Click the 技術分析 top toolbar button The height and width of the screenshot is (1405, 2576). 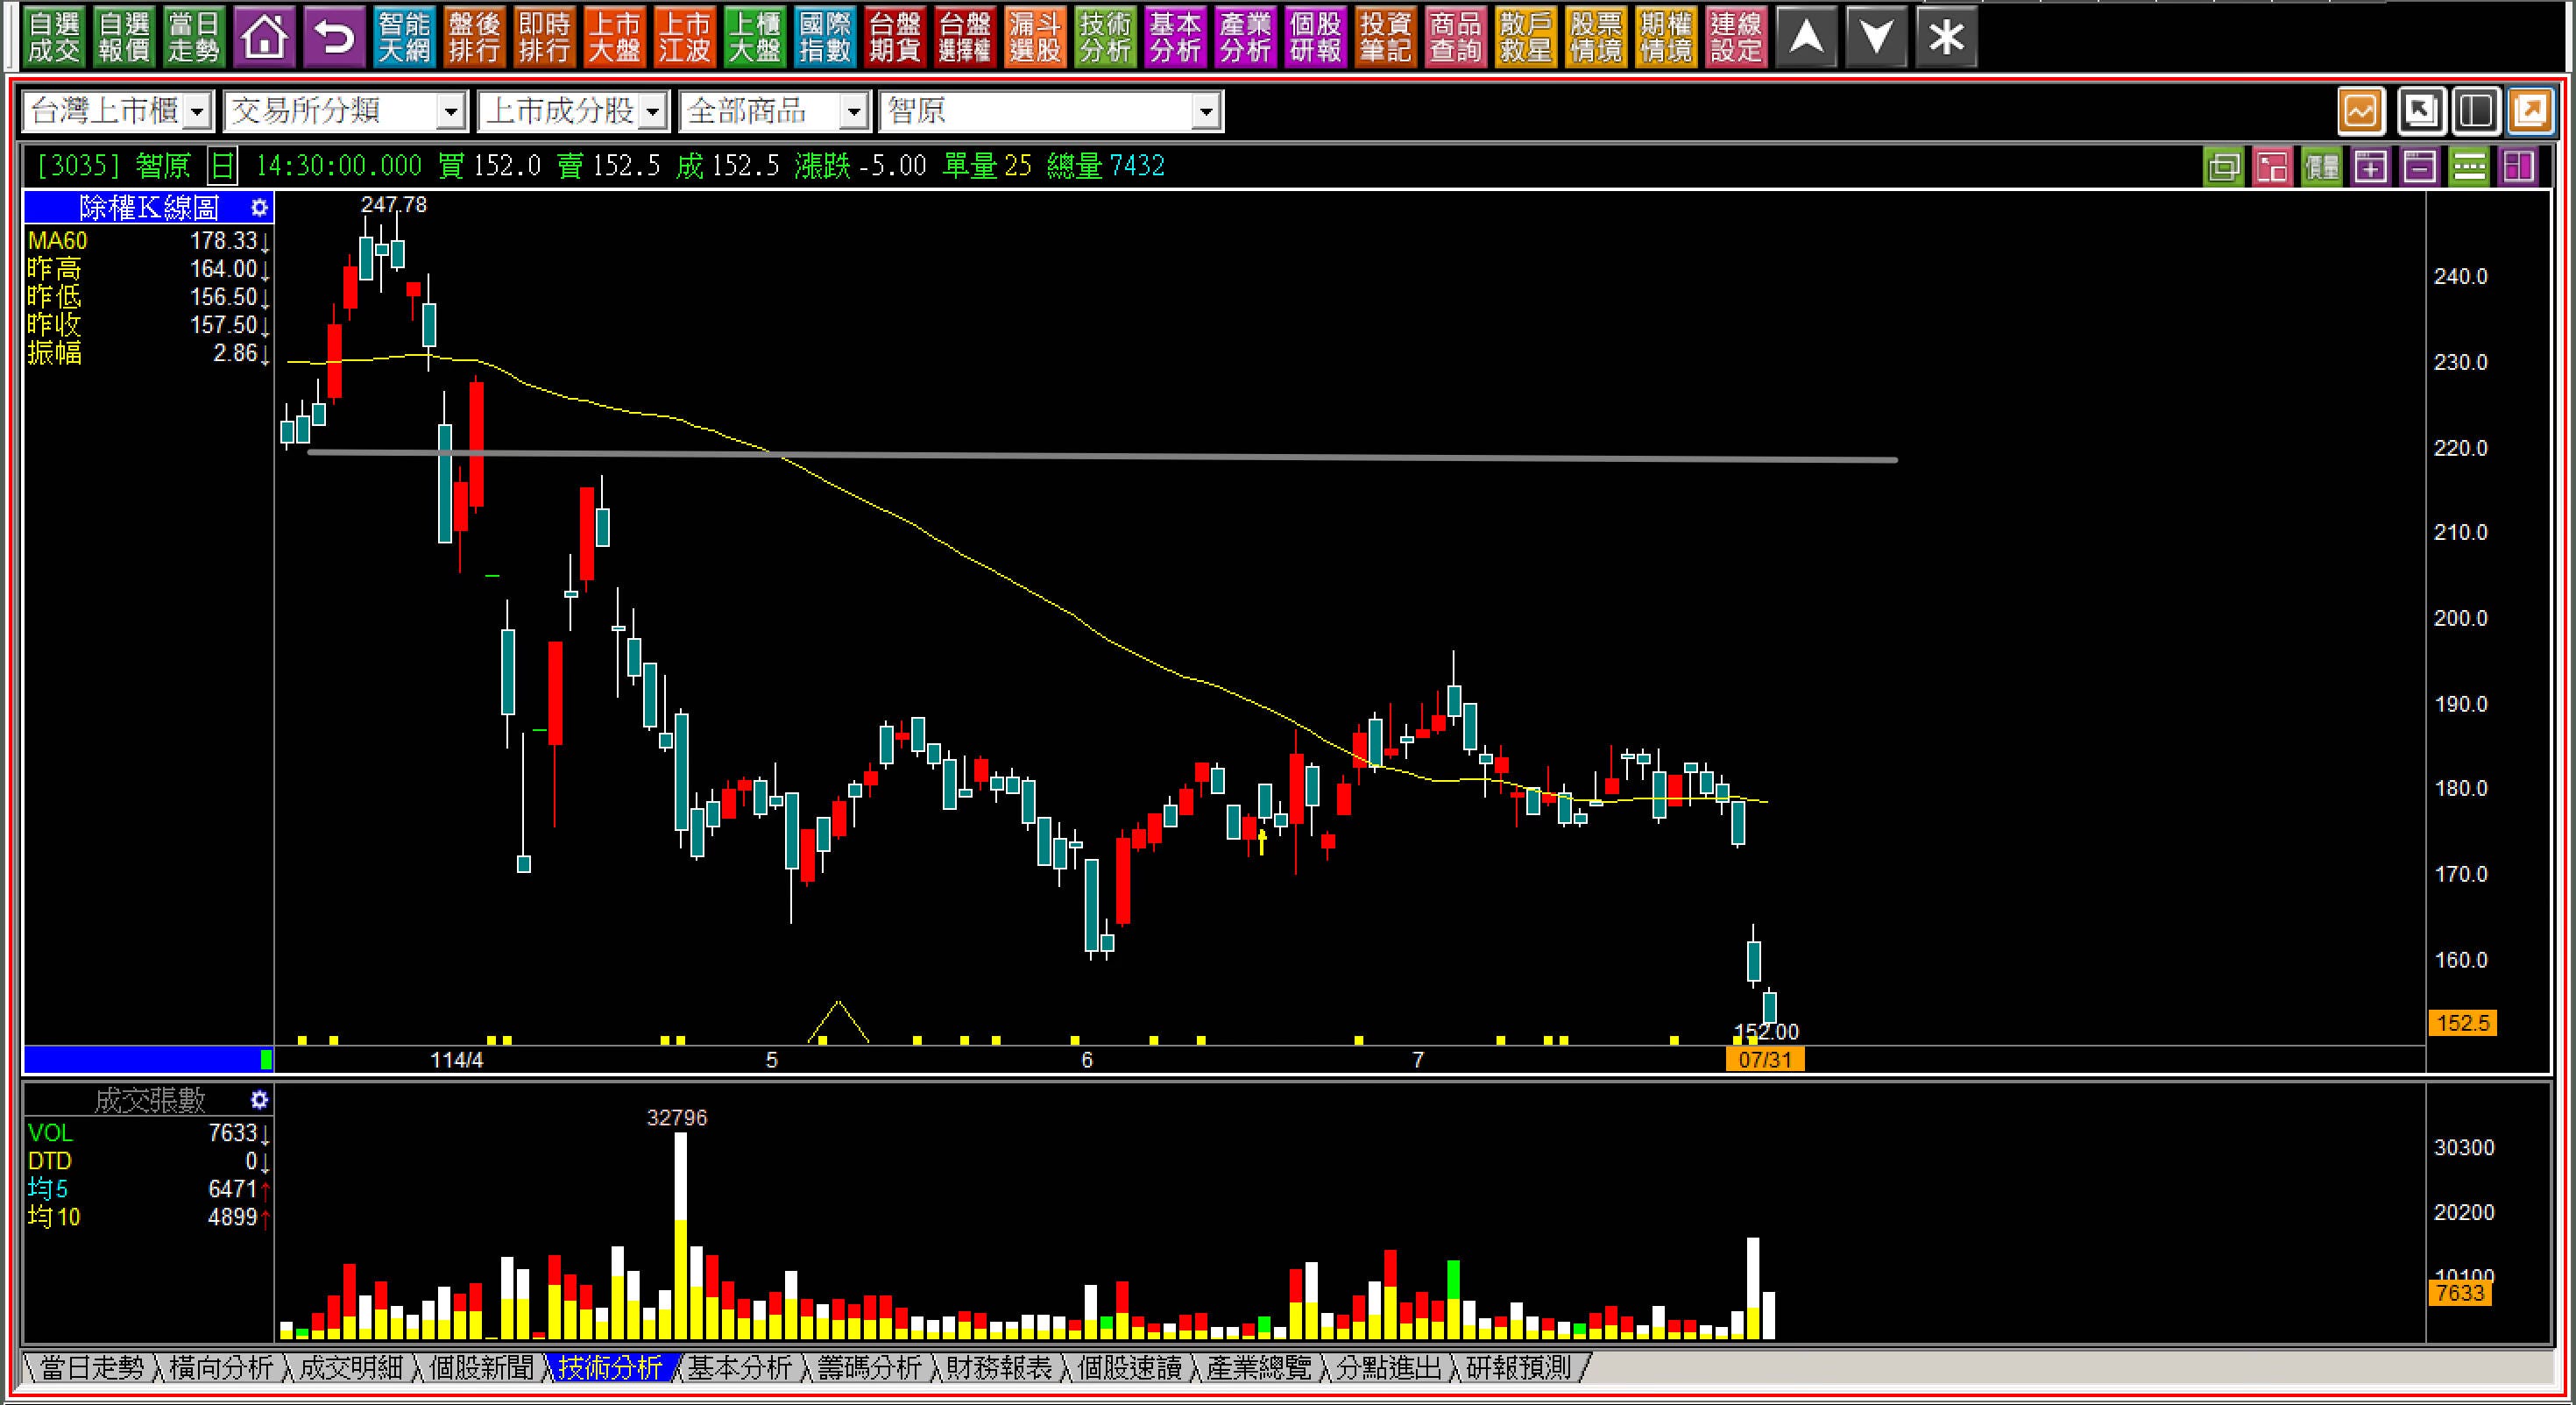(x=1105, y=37)
